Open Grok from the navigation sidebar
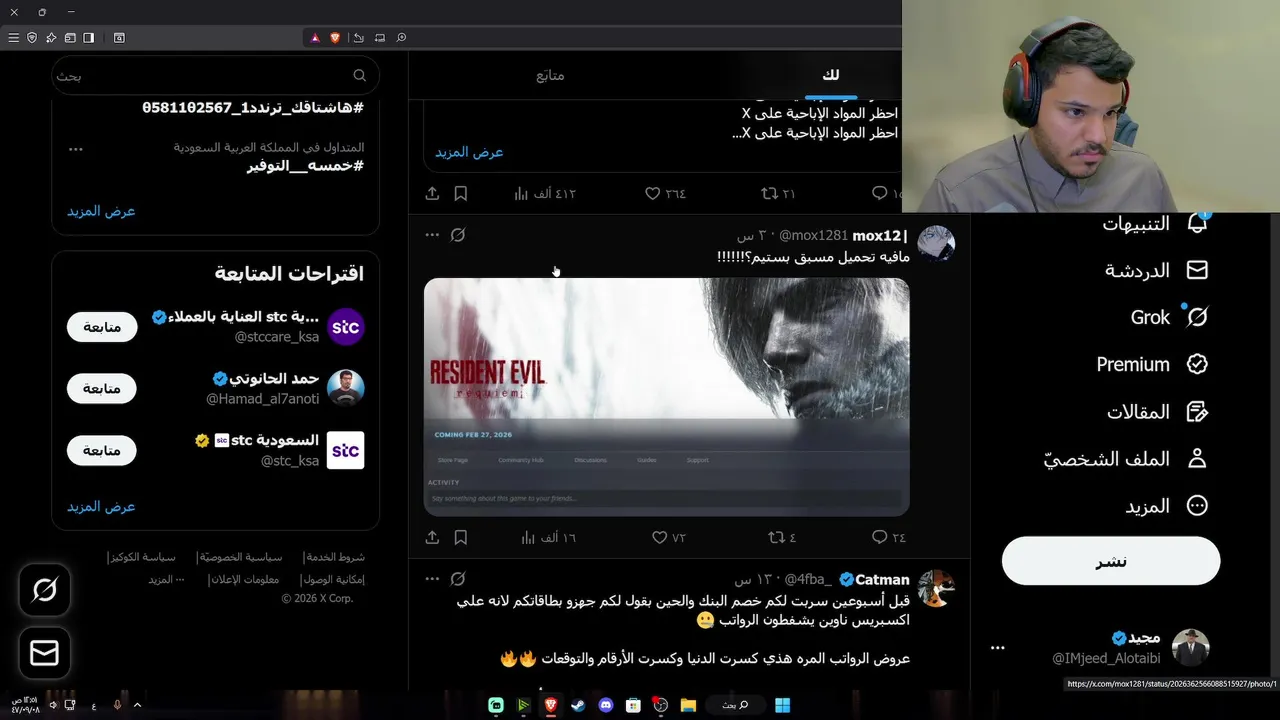The width and height of the screenshot is (1280, 720). (1170, 317)
